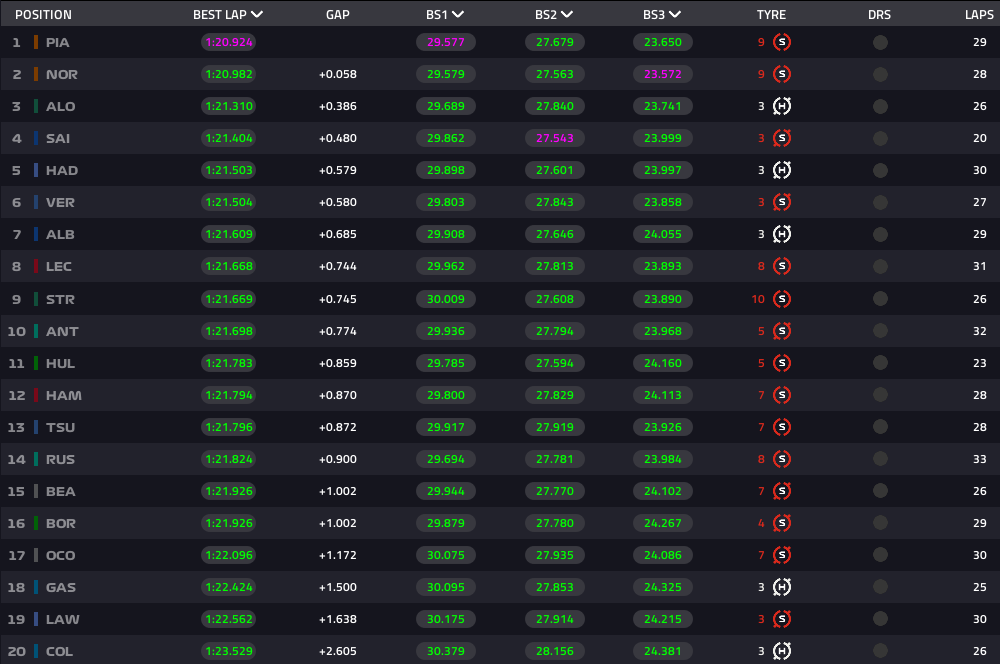Click the DRS indicator for NOR
1000x664 pixels.
(x=880, y=74)
